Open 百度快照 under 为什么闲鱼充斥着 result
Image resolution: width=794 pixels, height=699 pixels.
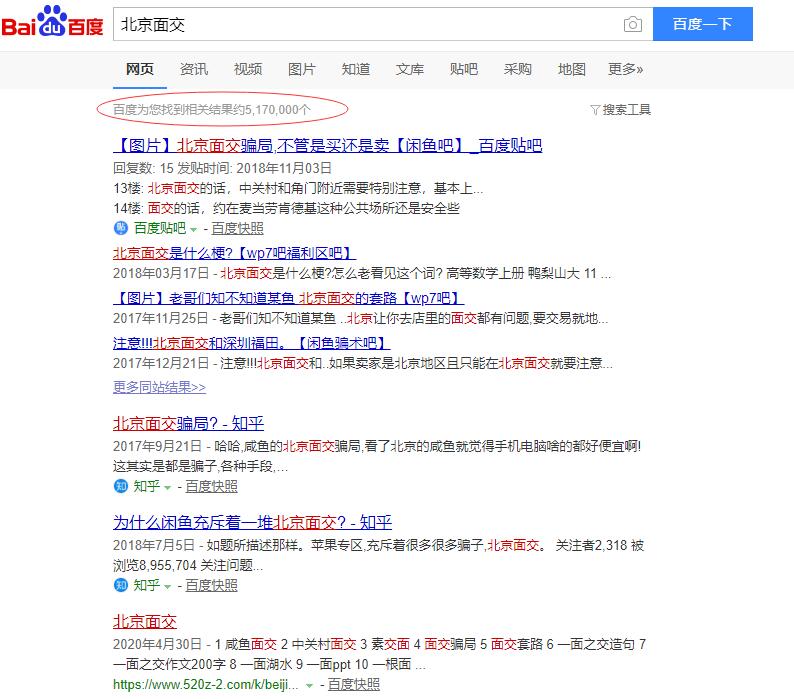[212, 585]
